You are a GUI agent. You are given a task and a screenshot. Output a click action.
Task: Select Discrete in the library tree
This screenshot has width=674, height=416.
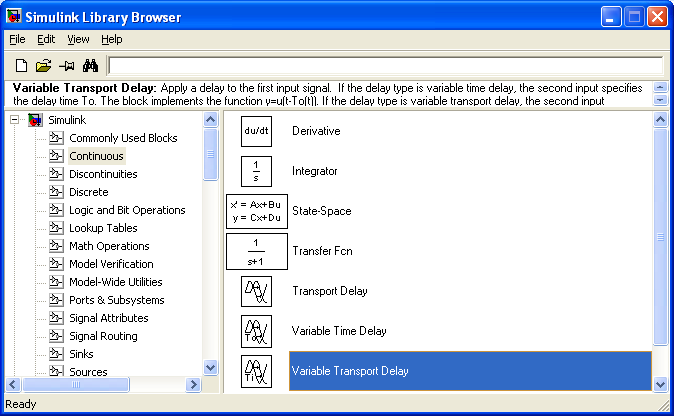click(89, 192)
